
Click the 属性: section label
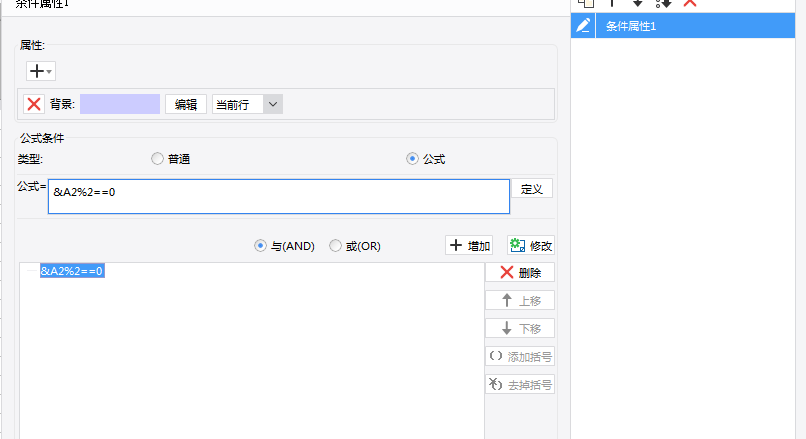click(x=32, y=45)
